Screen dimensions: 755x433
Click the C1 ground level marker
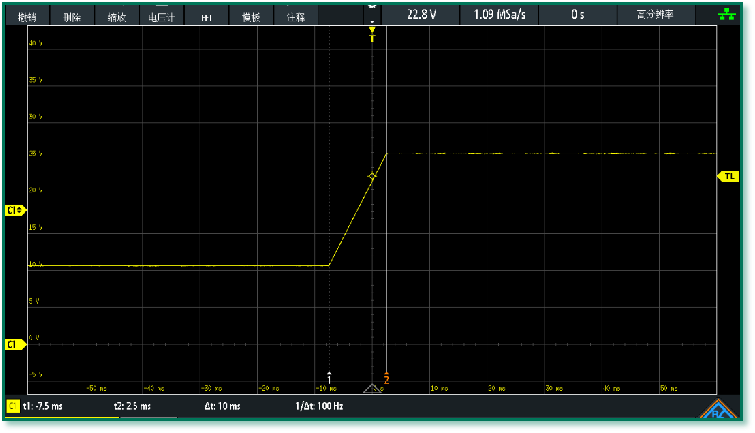(14, 344)
